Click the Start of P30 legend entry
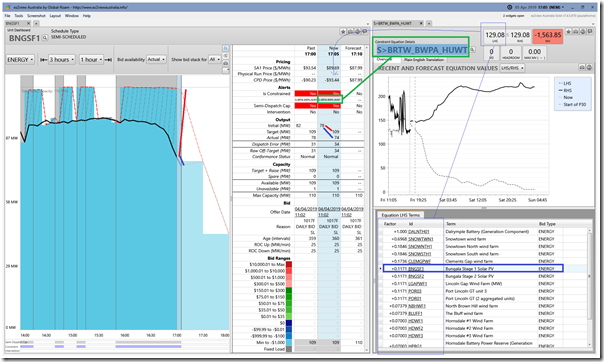This screenshot has height=362, width=604. click(x=572, y=105)
